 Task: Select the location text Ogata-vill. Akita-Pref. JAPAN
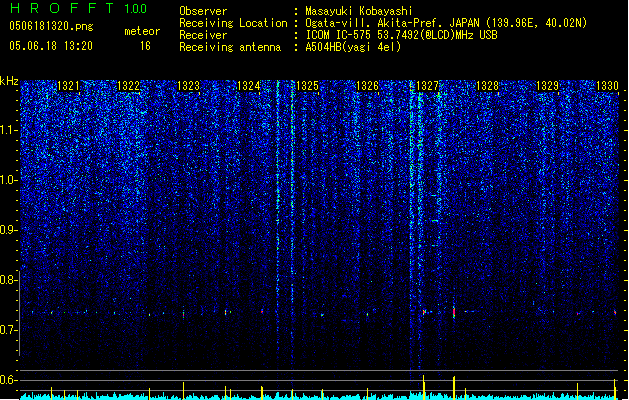(392, 23)
